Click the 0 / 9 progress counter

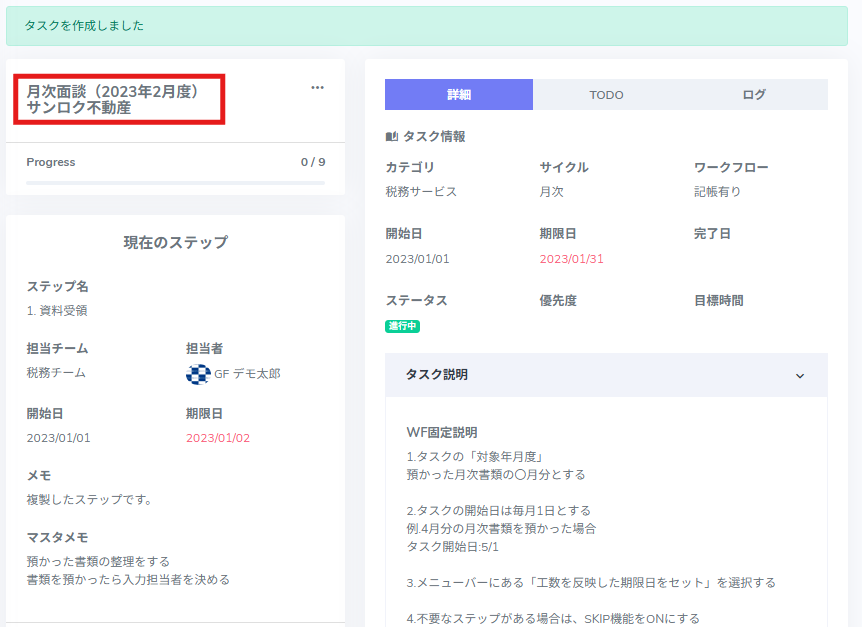[x=313, y=162]
